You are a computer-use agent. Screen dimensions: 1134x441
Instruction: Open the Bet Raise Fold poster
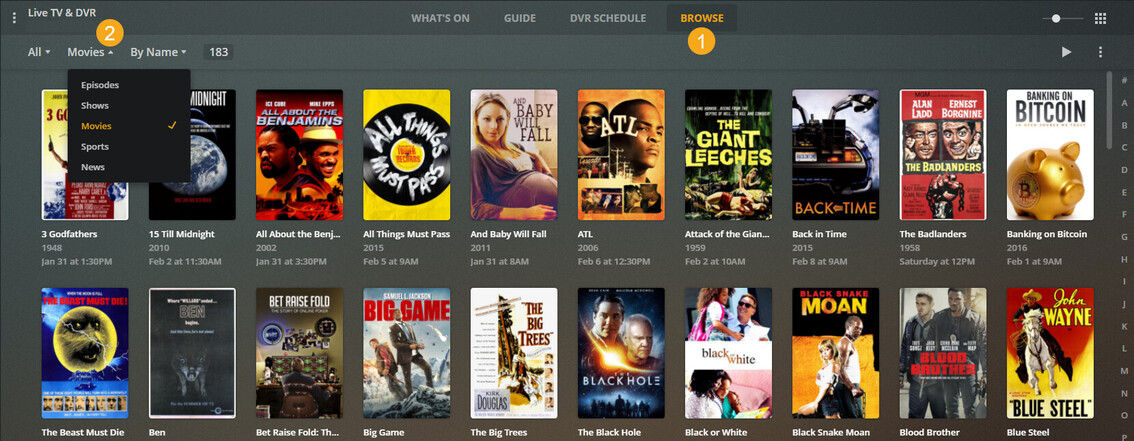299,353
